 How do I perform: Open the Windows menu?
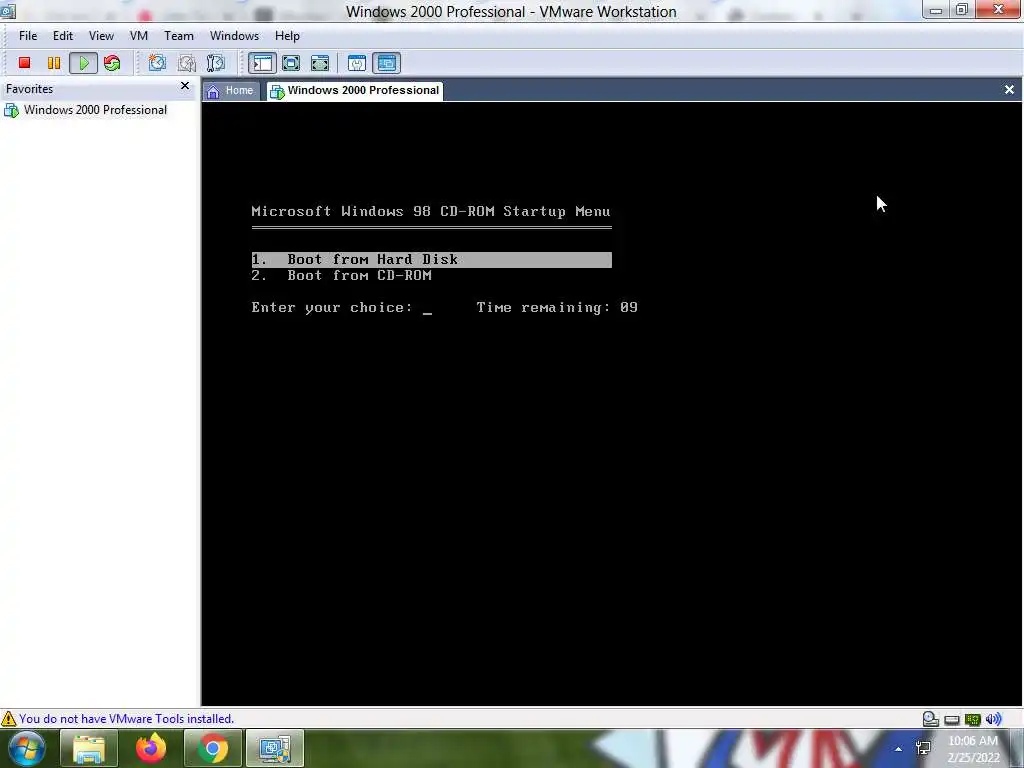point(234,36)
